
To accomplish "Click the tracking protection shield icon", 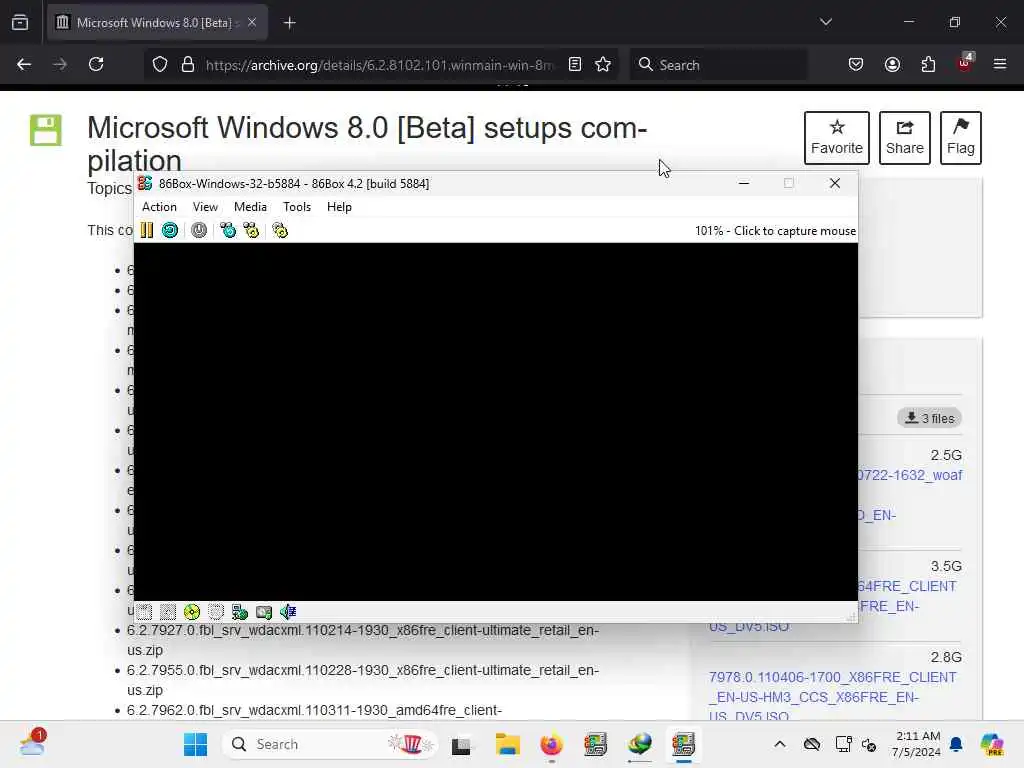I will (160, 65).
